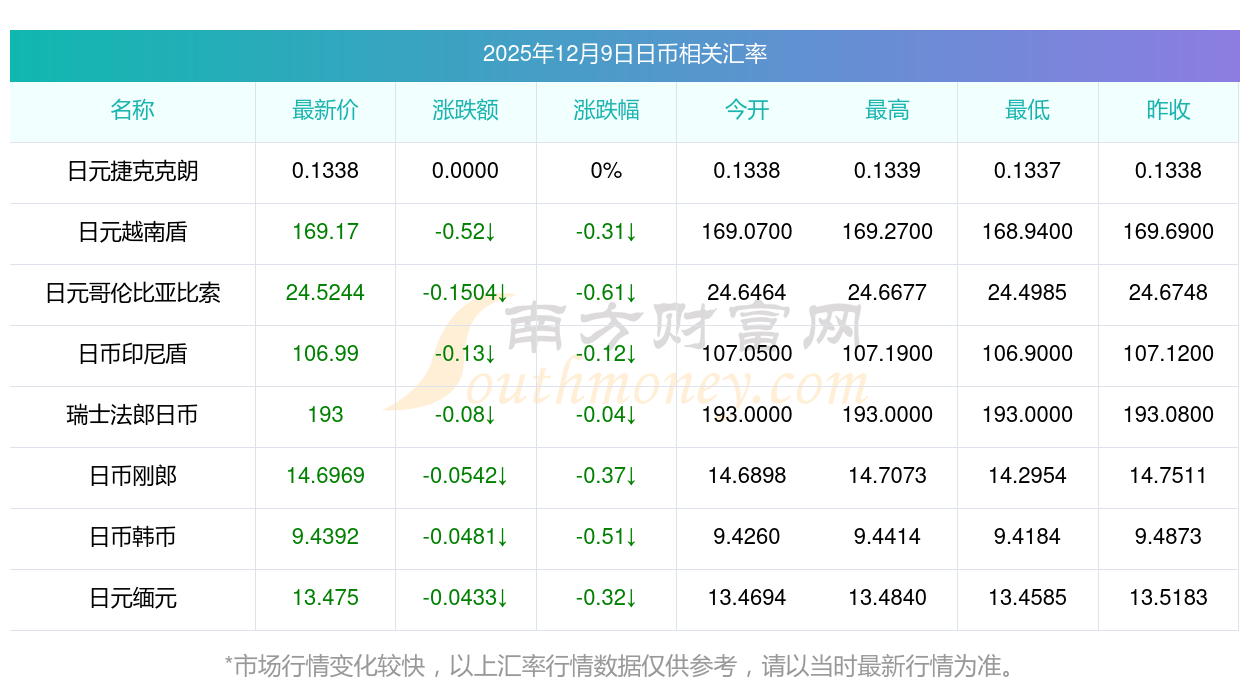1250x697 pixels.
Task: Click latest price 193 for 瑞士法郎日币
Action: point(325,415)
